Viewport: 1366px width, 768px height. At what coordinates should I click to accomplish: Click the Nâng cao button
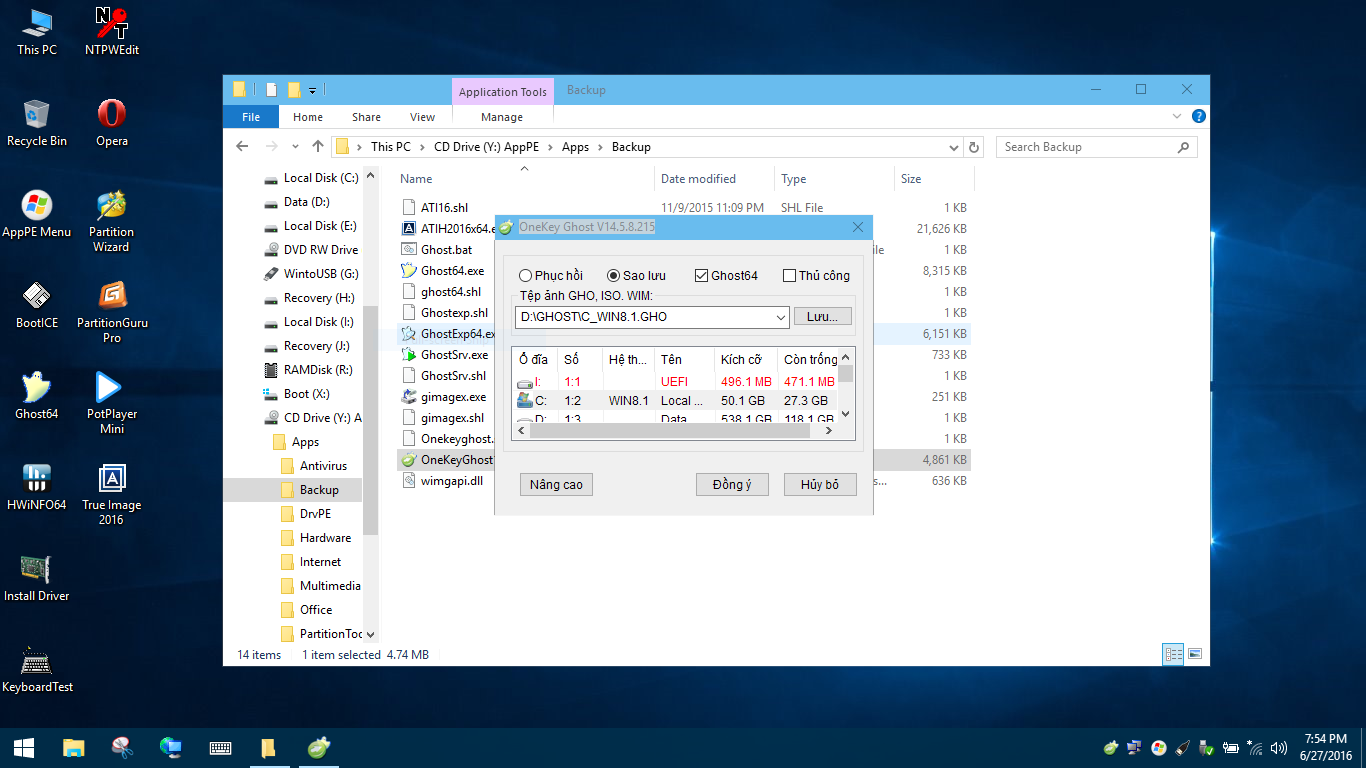pyautogui.click(x=556, y=484)
